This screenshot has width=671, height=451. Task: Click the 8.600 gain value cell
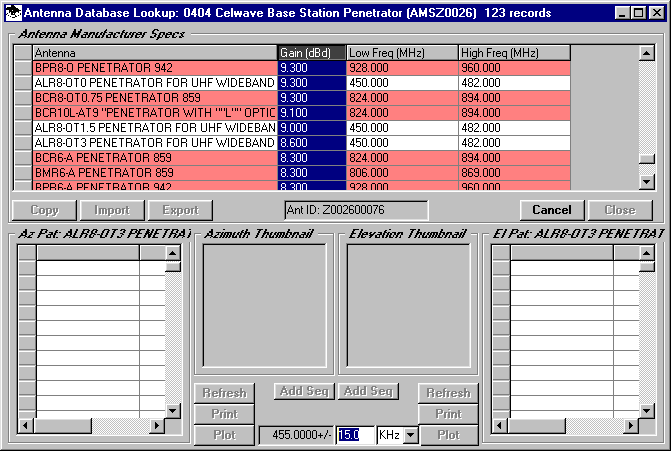[x=312, y=142]
